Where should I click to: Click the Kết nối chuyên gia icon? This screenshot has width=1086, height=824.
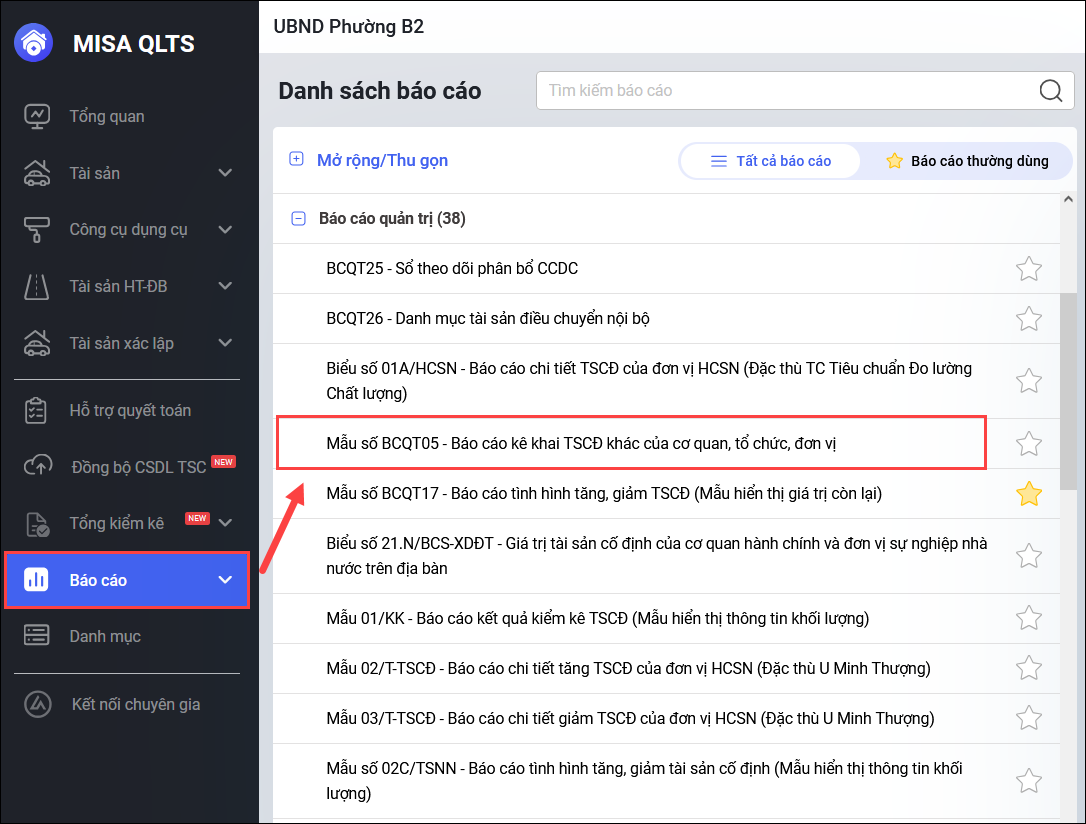pyautogui.click(x=38, y=704)
